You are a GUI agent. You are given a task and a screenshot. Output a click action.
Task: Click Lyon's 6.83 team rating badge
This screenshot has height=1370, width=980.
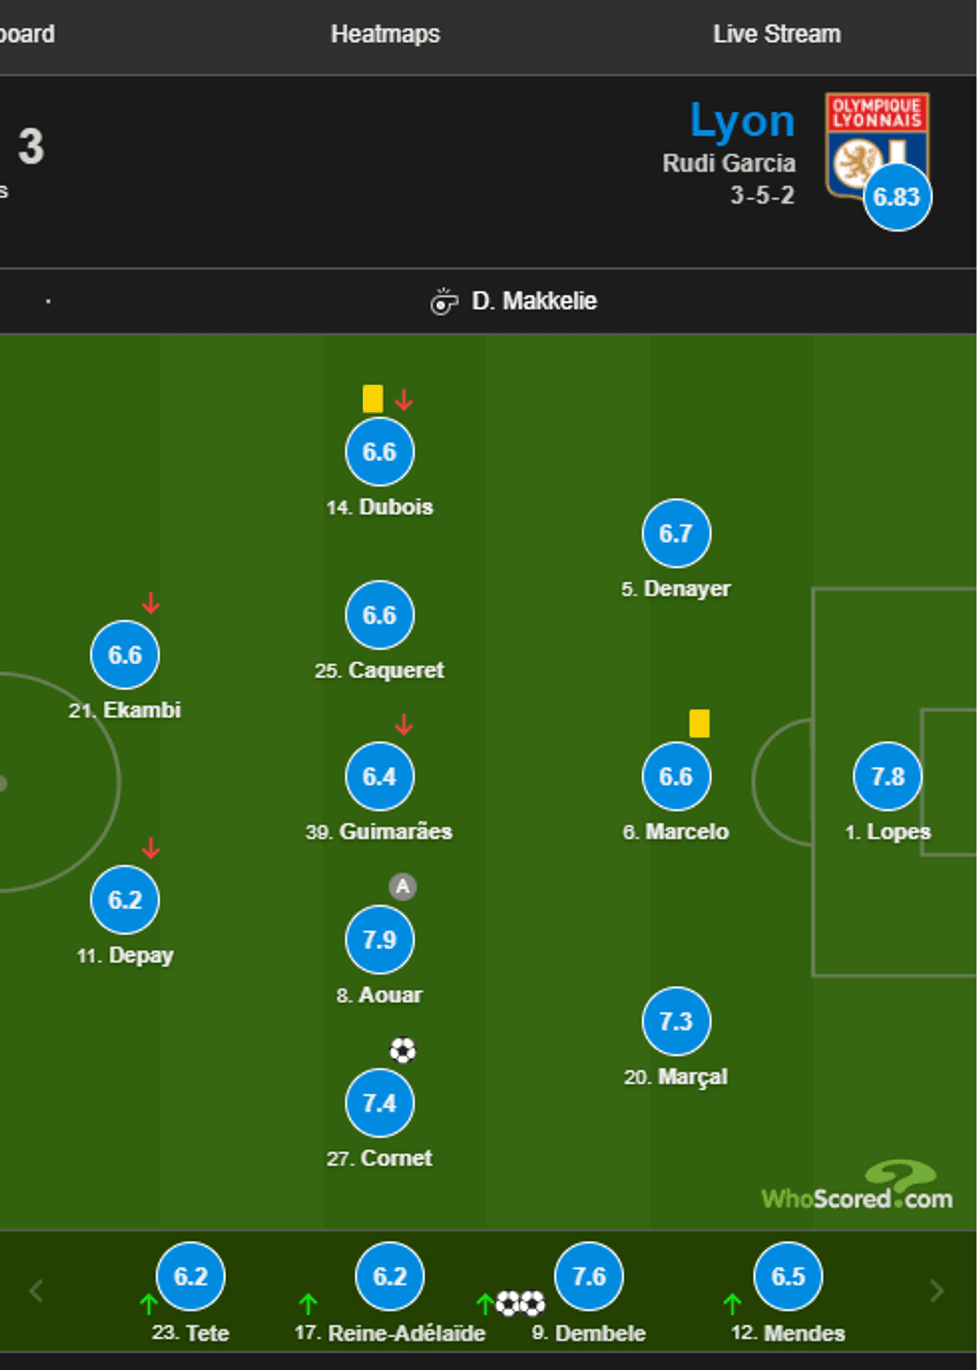[896, 197]
